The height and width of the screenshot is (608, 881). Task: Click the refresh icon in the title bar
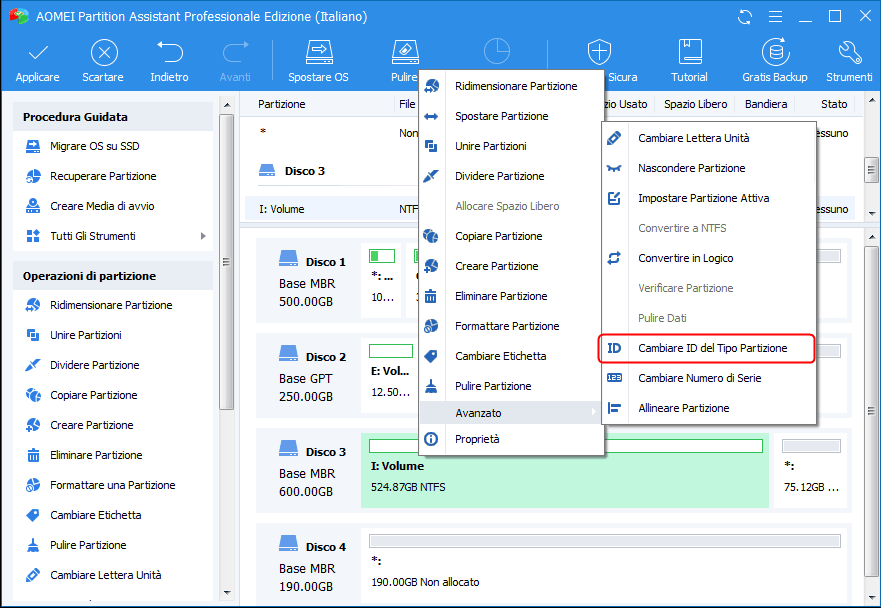coord(745,17)
